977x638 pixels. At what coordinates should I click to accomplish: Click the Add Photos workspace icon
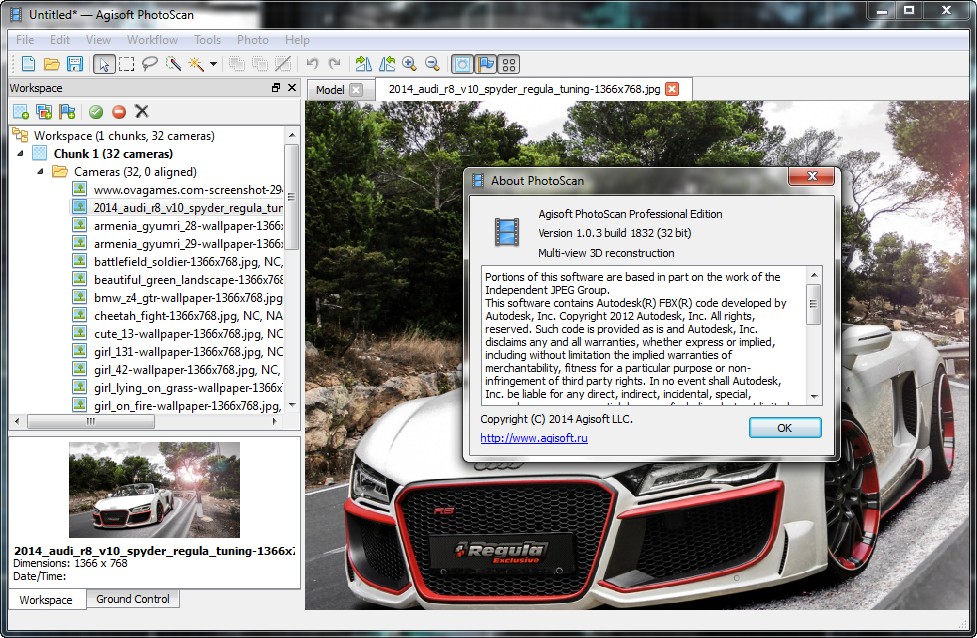(44, 112)
